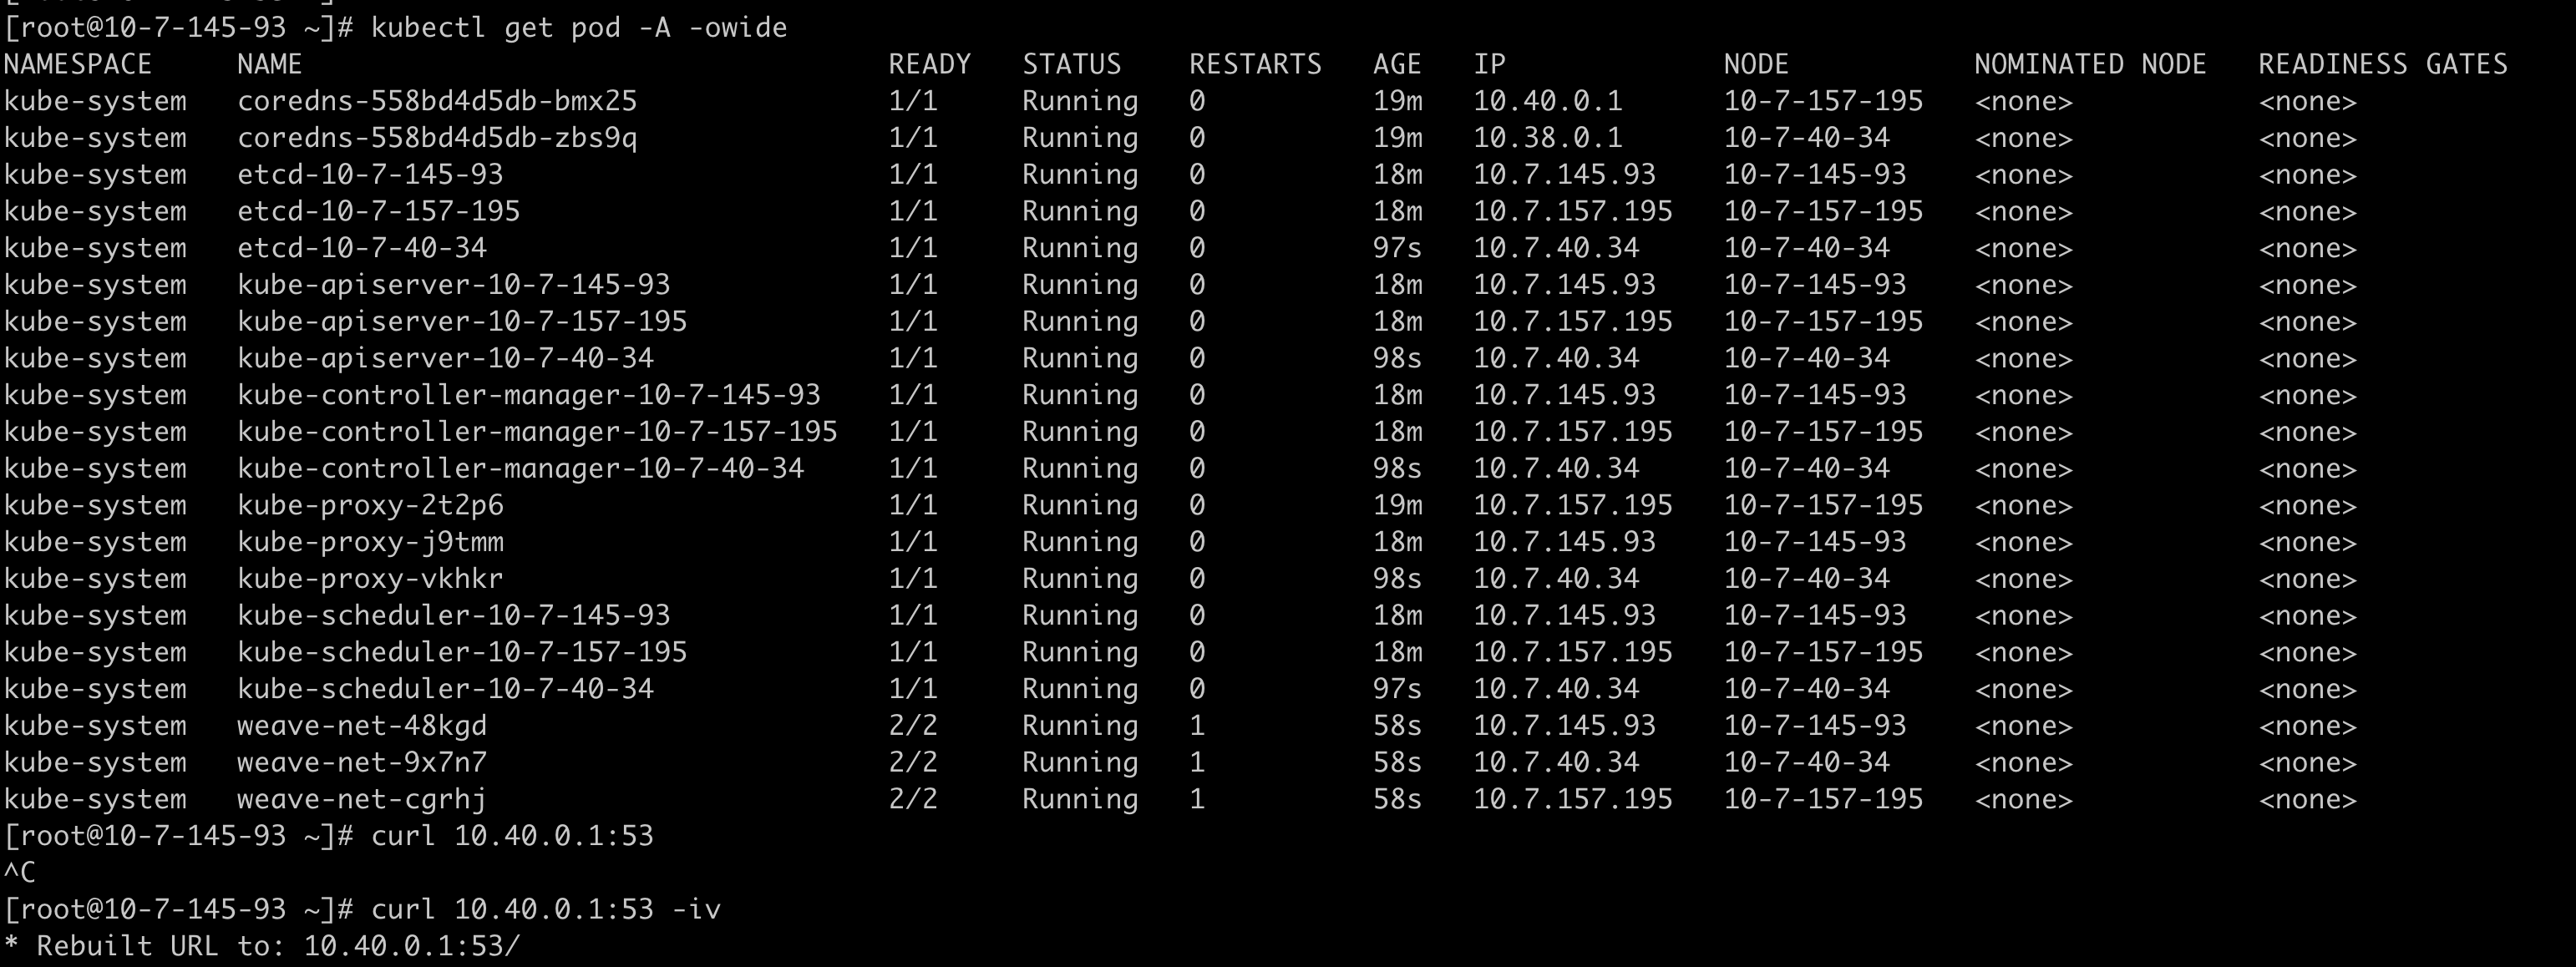Screen dimensions: 2576x967
Task: Click the NAMESPACE column header
Action: point(78,64)
